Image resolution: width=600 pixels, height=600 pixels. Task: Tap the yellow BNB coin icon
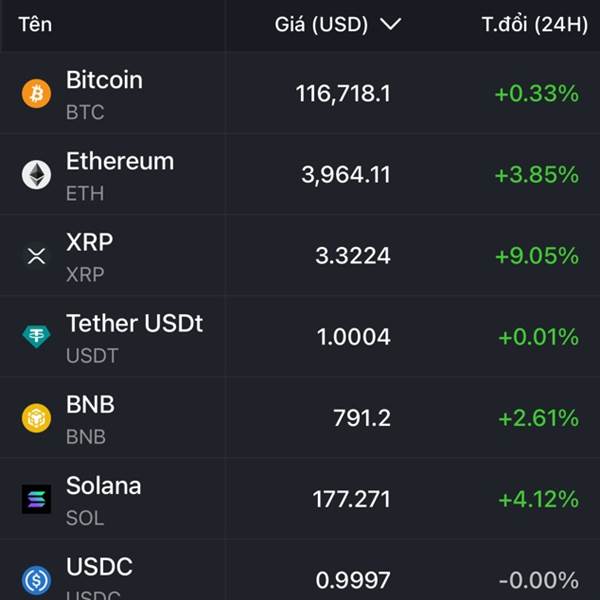point(36,418)
